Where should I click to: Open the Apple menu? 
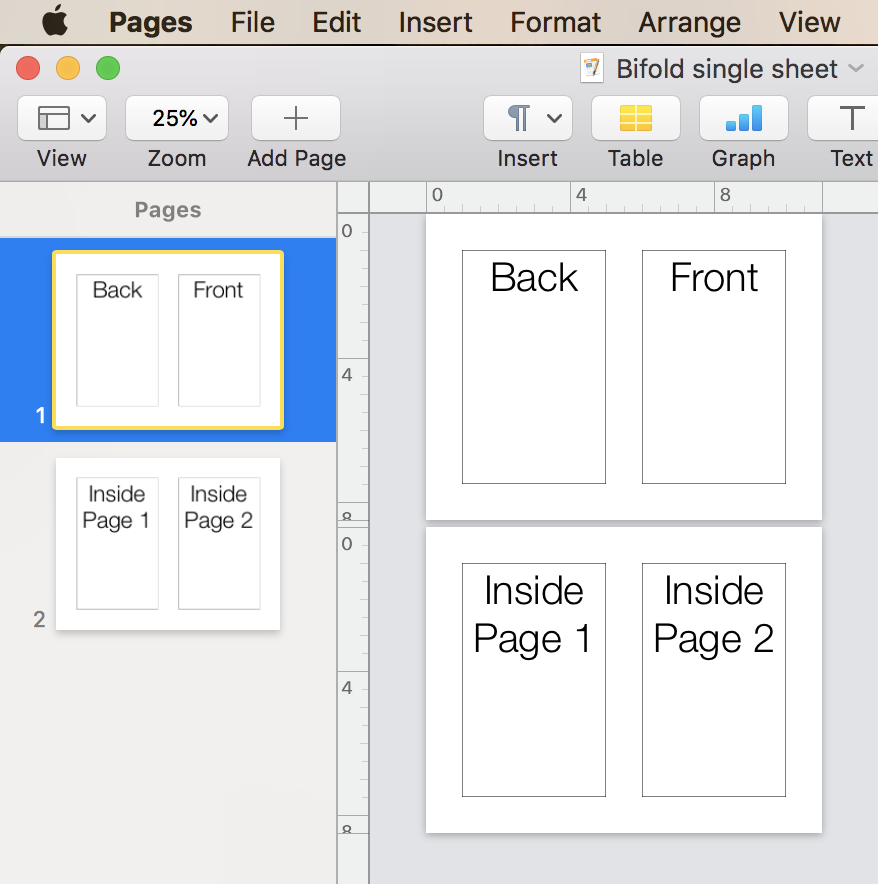click(x=55, y=22)
